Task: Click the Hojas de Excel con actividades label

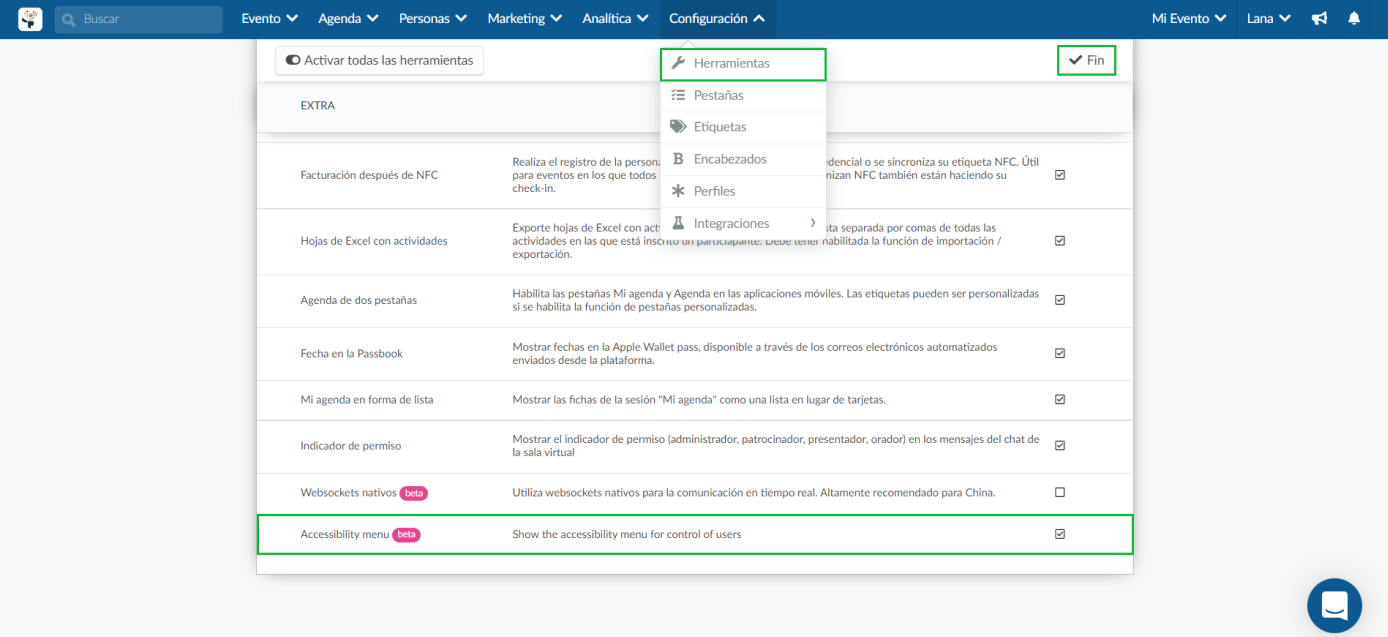Action: click(374, 241)
